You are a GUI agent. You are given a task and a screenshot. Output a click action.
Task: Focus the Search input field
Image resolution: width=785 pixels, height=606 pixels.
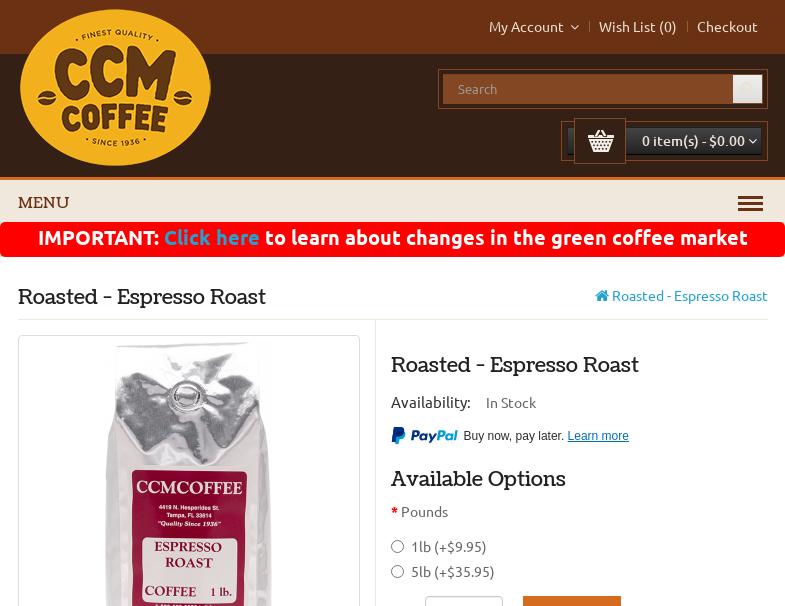[x=588, y=89]
